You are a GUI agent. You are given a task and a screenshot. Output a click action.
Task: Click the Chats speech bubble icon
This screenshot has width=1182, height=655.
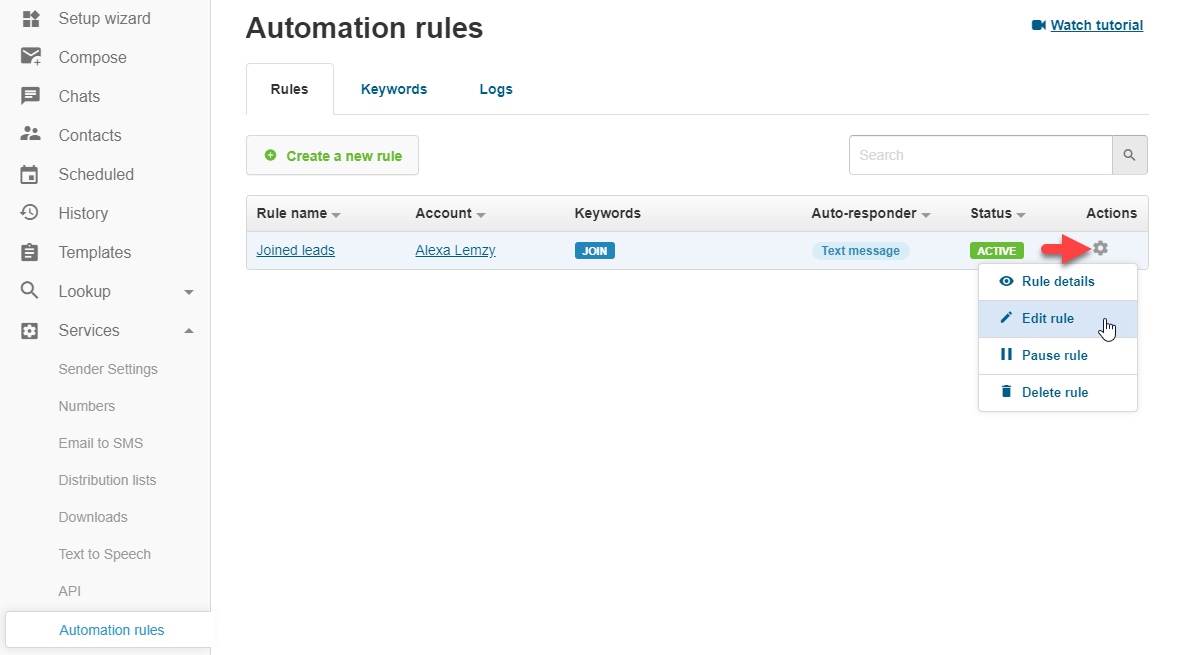(x=30, y=96)
